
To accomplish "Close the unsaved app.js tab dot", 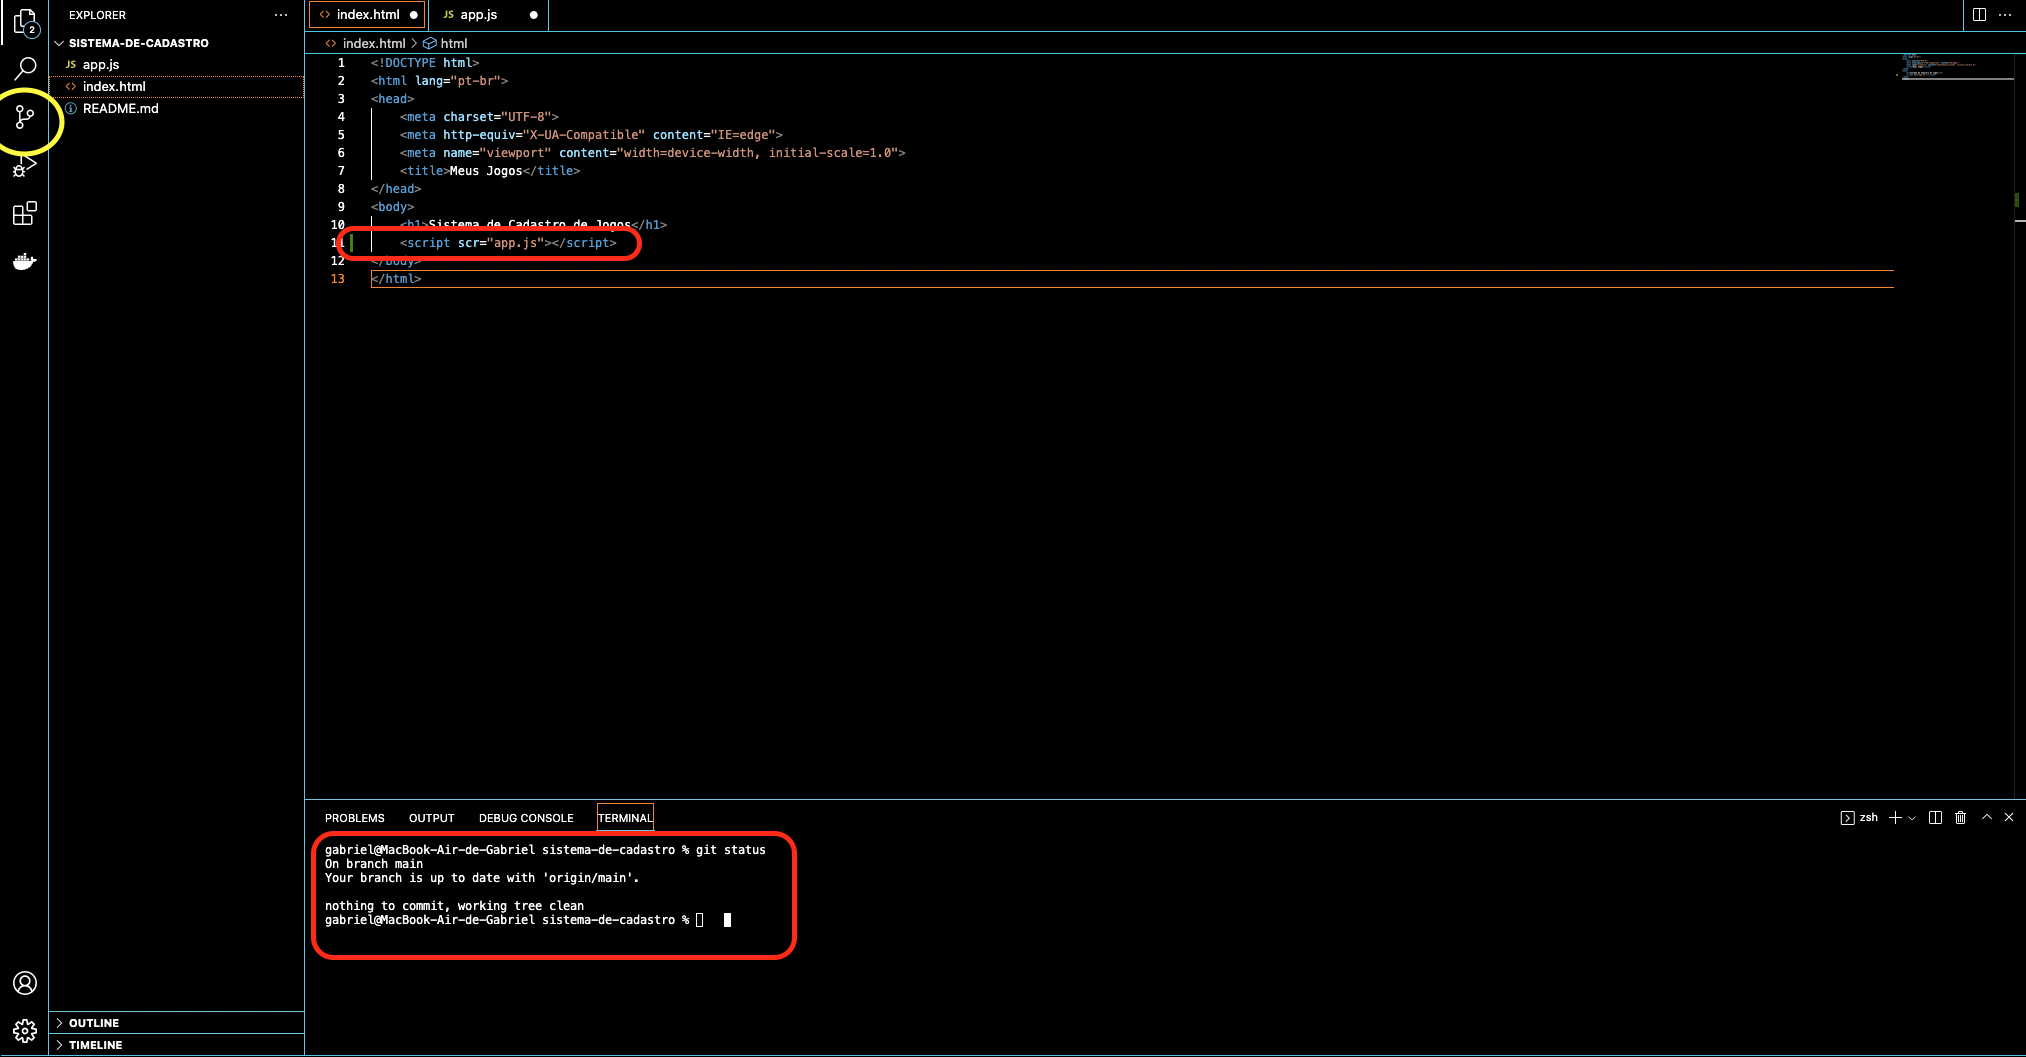I will click(x=534, y=15).
